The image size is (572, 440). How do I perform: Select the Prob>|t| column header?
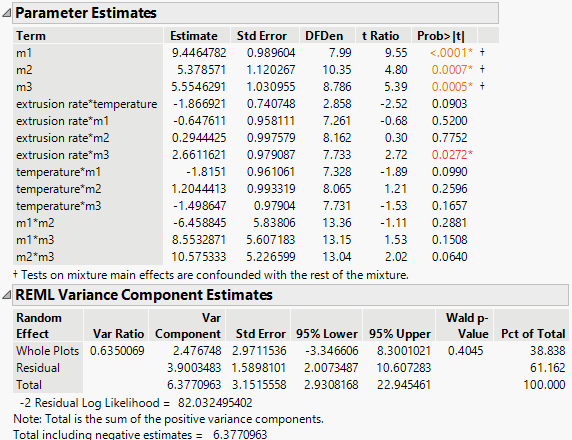pos(441,36)
